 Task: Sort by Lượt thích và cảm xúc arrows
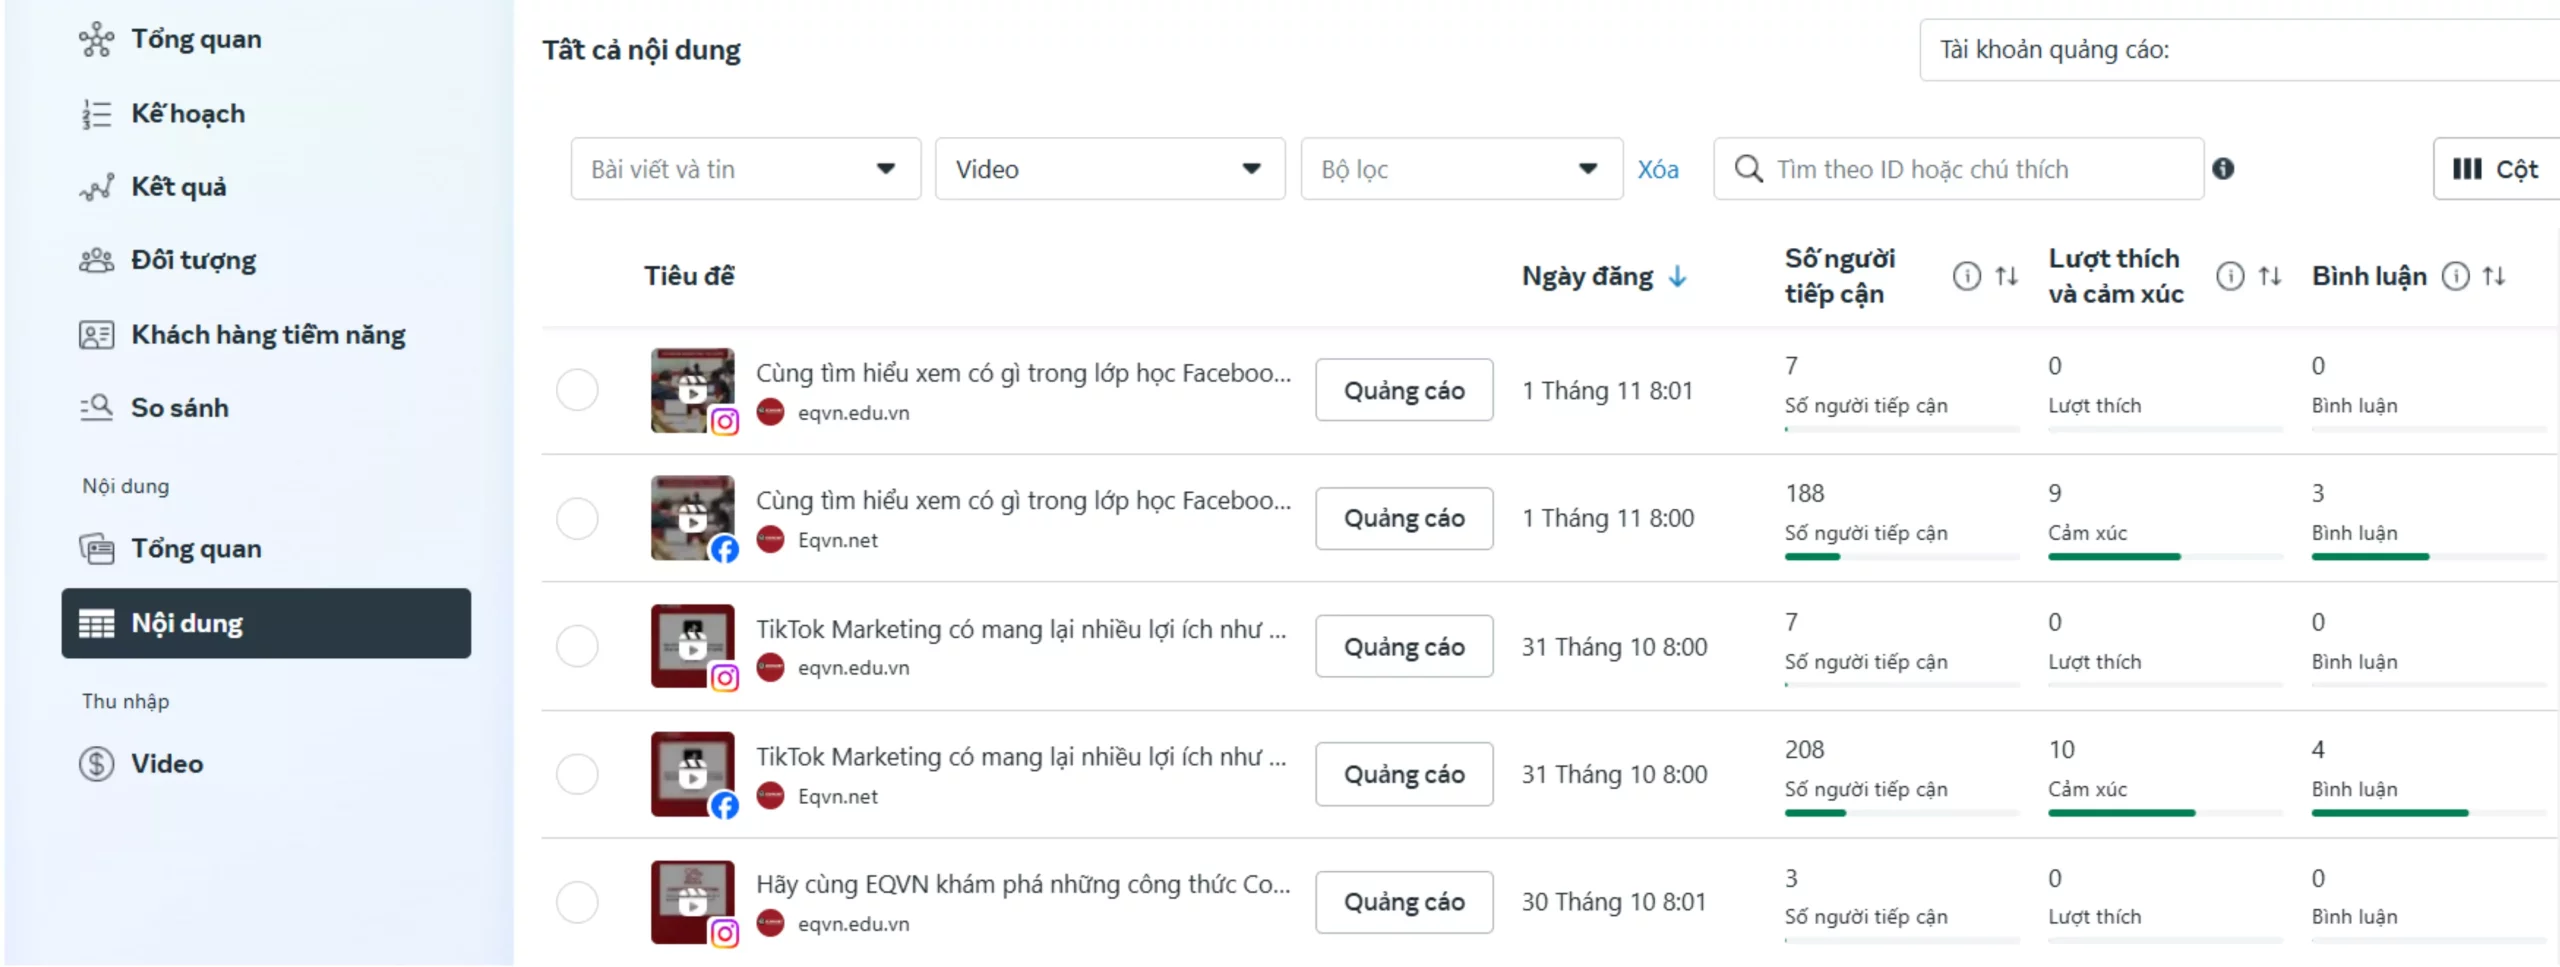(x=2270, y=276)
